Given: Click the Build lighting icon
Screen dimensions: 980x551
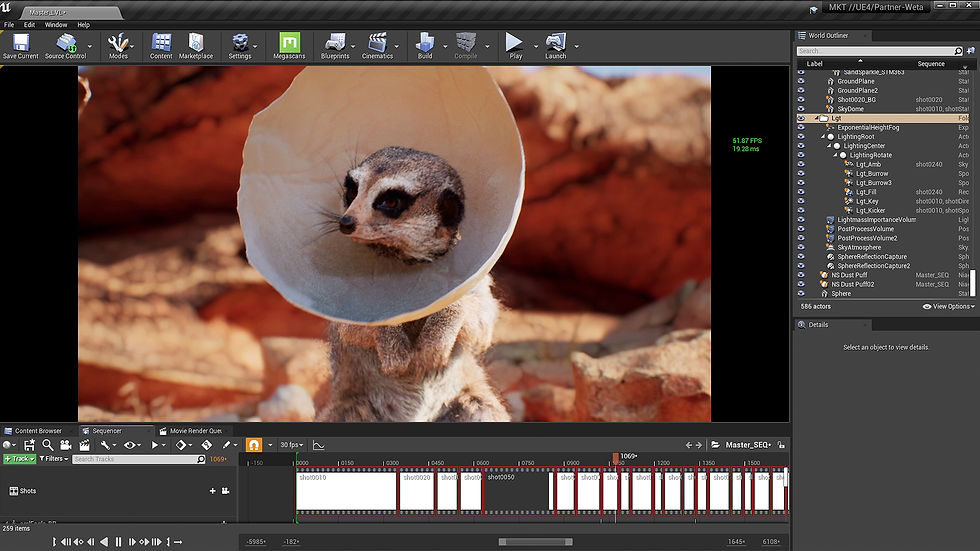Looking at the screenshot, I should tap(425, 46).
